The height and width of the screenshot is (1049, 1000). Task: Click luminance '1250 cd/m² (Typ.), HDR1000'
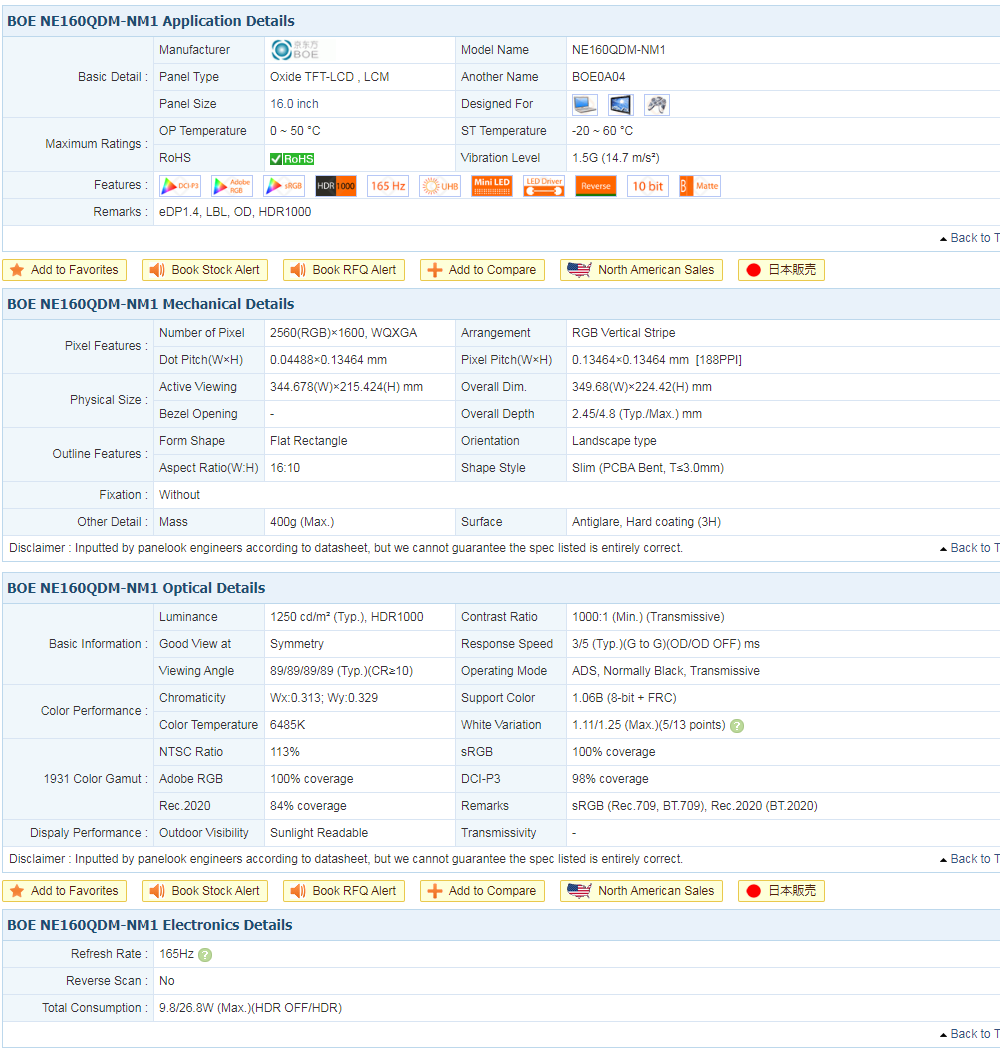tap(346, 617)
